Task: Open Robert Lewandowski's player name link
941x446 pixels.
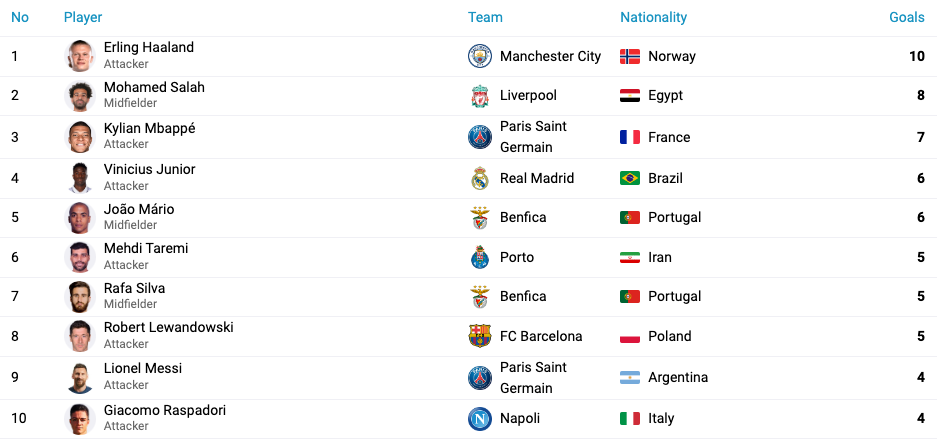Action: tap(169, 328)
